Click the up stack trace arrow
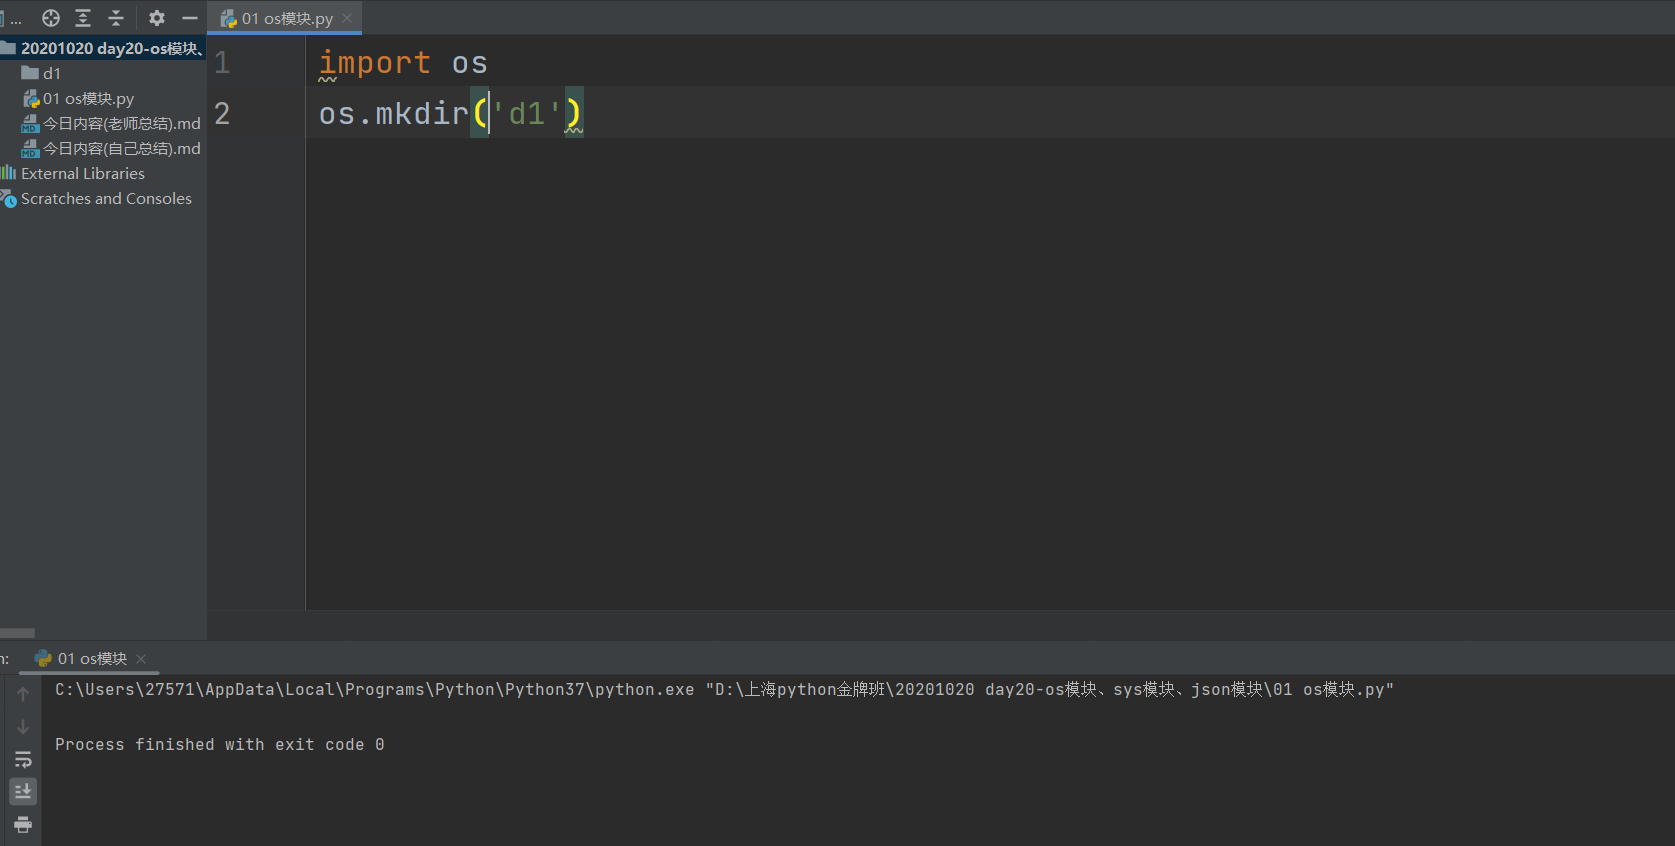This screenshot has height=846, width=1675. 23,694
